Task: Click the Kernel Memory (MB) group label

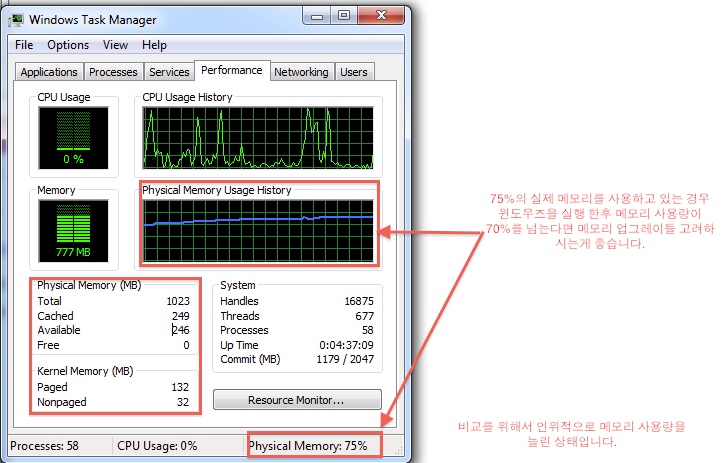Action: tap(85, 371)
